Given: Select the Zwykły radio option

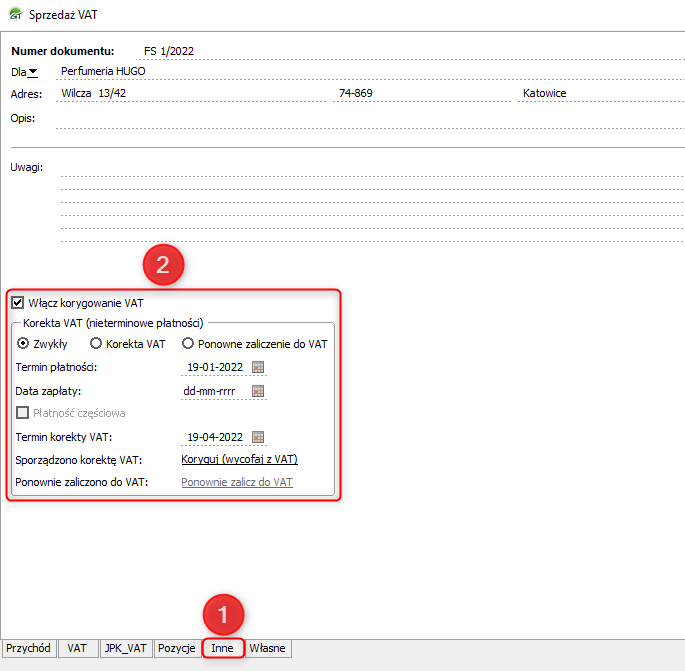Looking at the screenshot, I should (23, 343).
